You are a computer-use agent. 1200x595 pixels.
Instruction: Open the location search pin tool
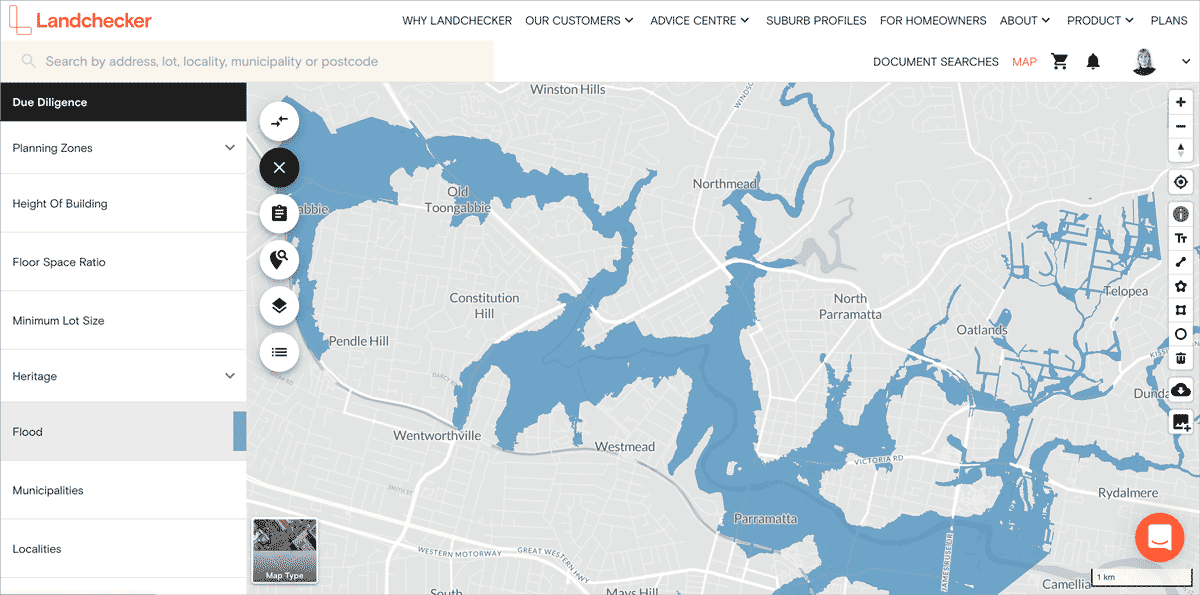[279, 260]
